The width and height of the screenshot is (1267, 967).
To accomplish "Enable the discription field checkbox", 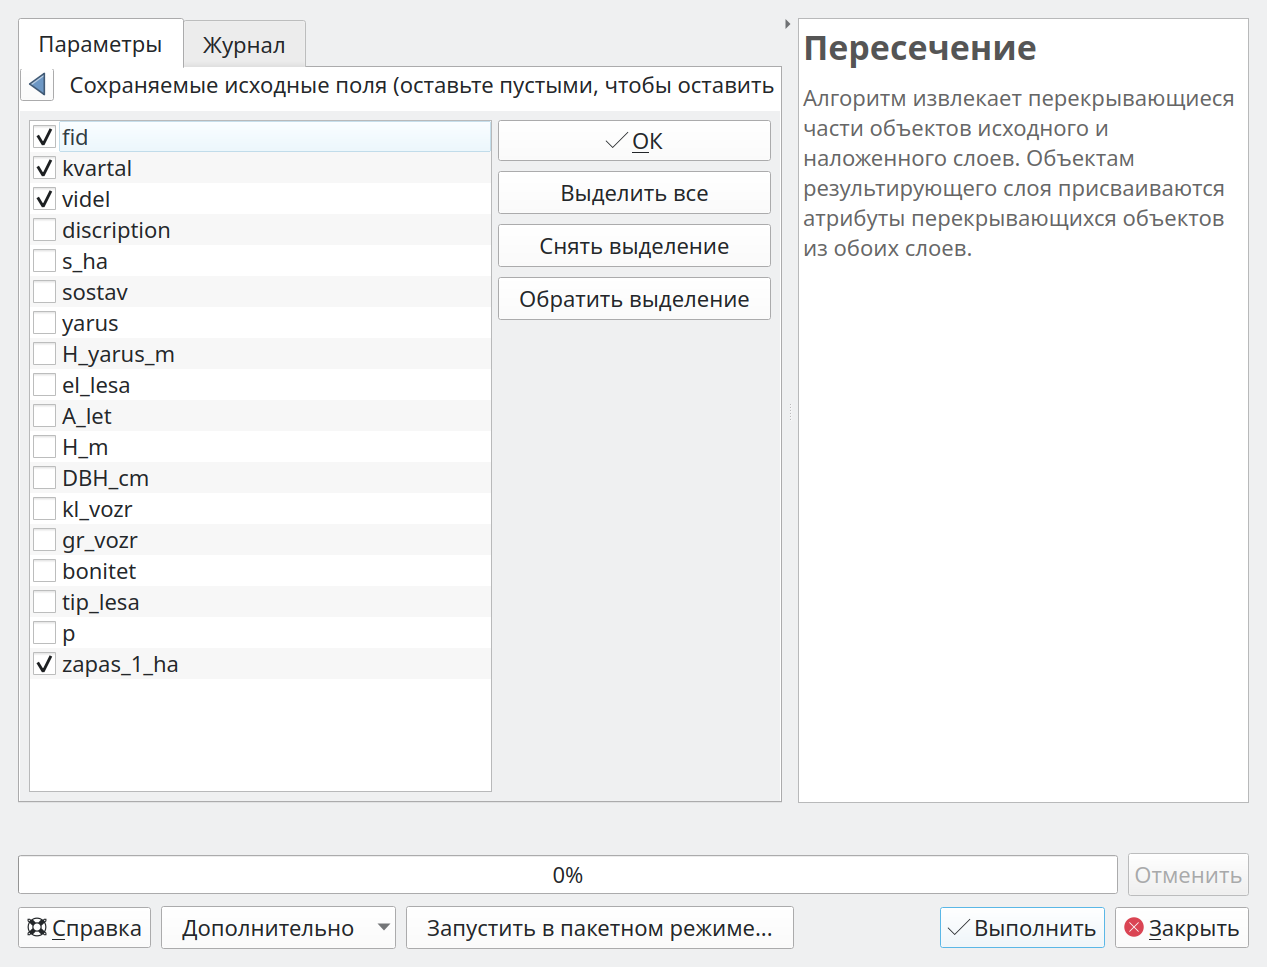I will click(44, 230).
